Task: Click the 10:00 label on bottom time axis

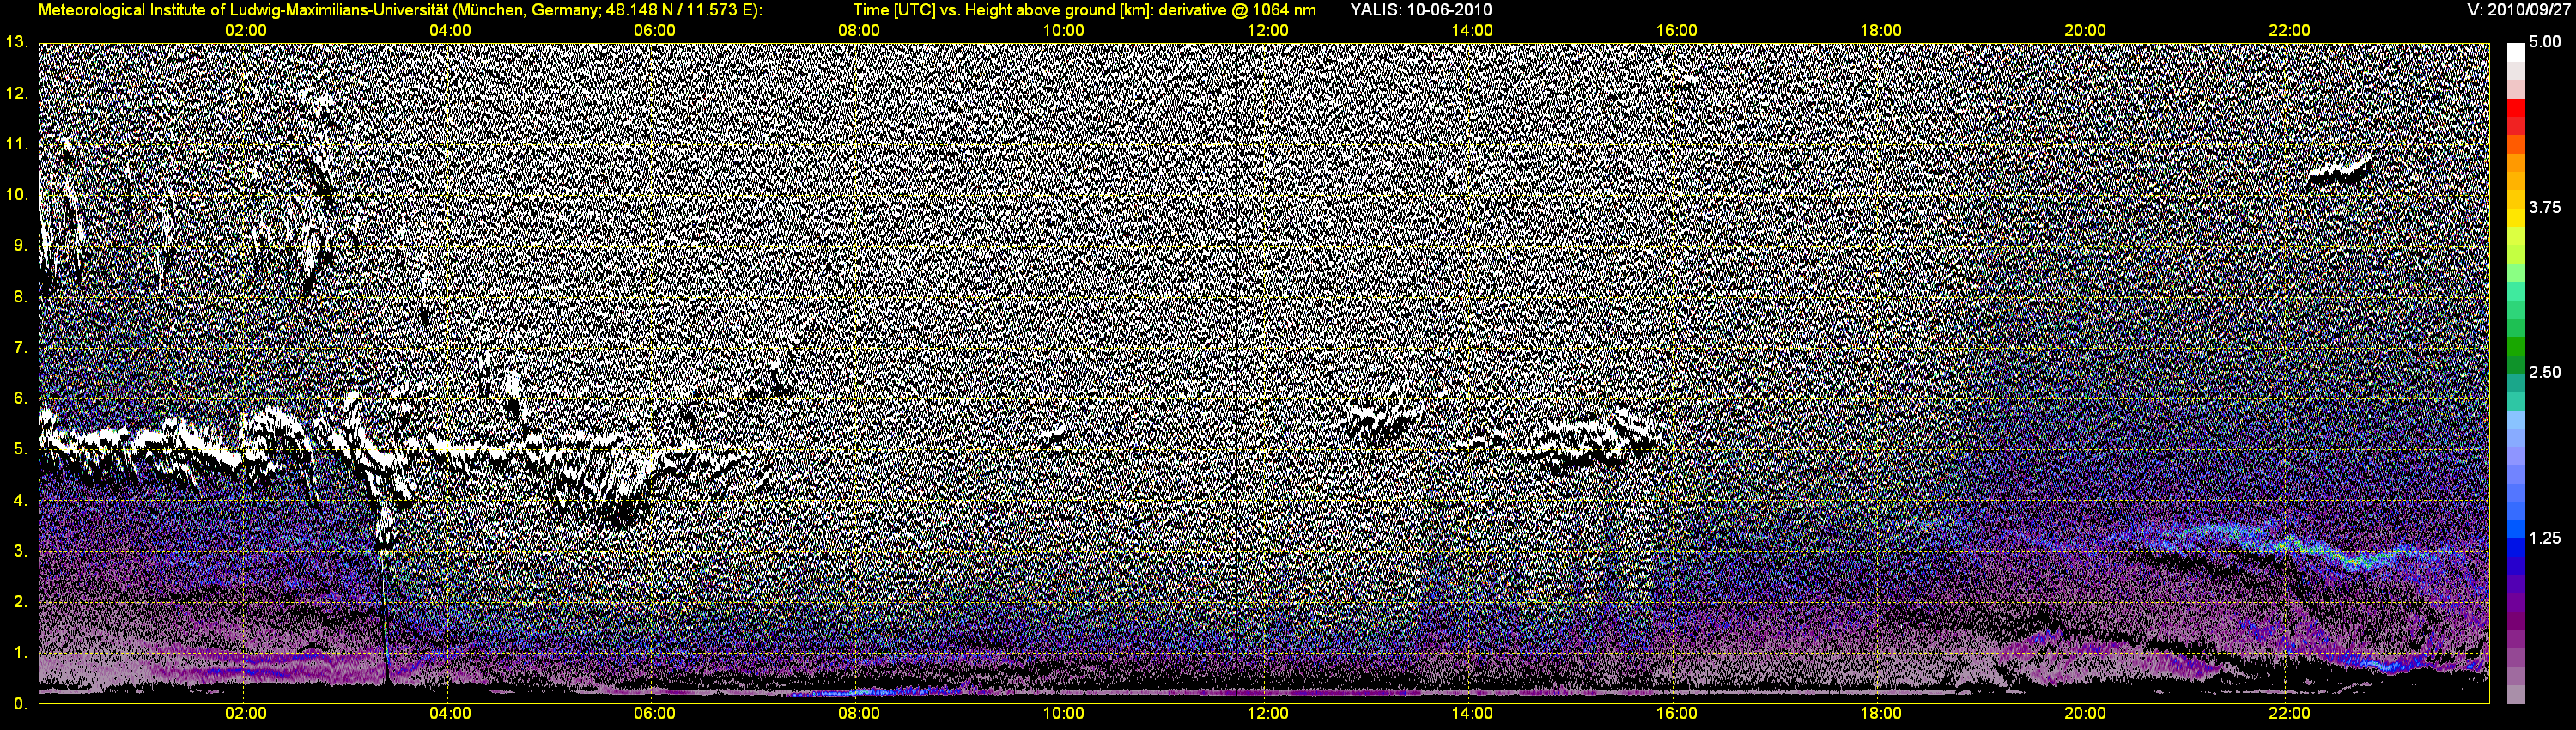Action: [x=1063, y=714]
